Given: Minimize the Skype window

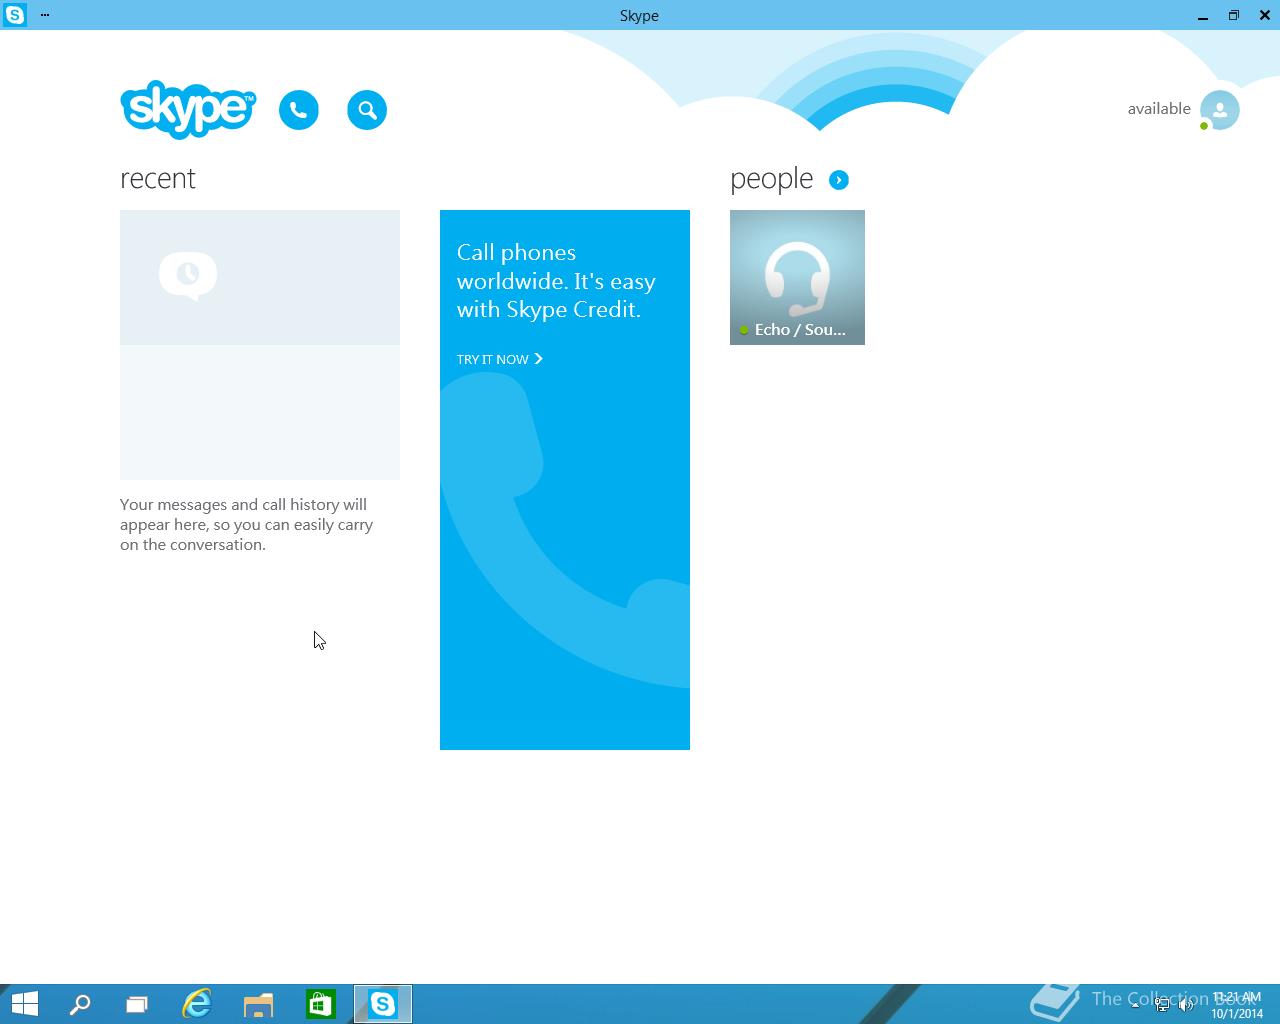Looking at the screenshot, I should click(1203, 15).
